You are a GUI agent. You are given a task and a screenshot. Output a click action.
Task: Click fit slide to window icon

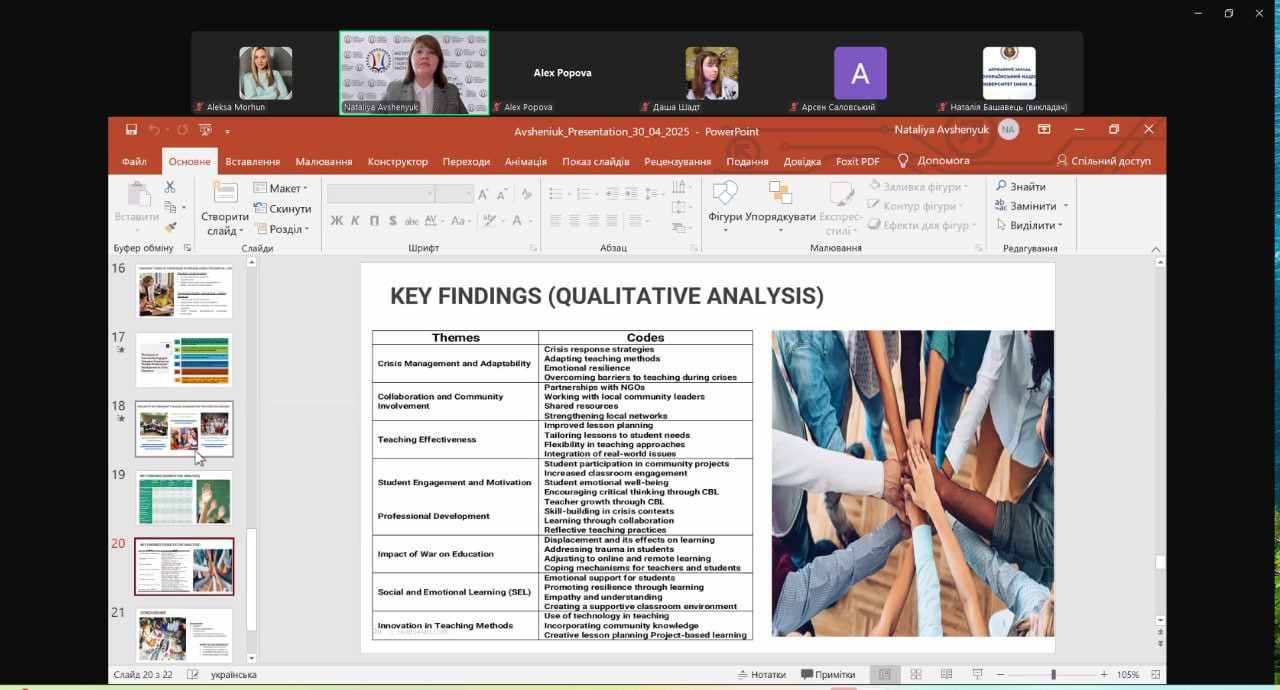click(1156, 675)
